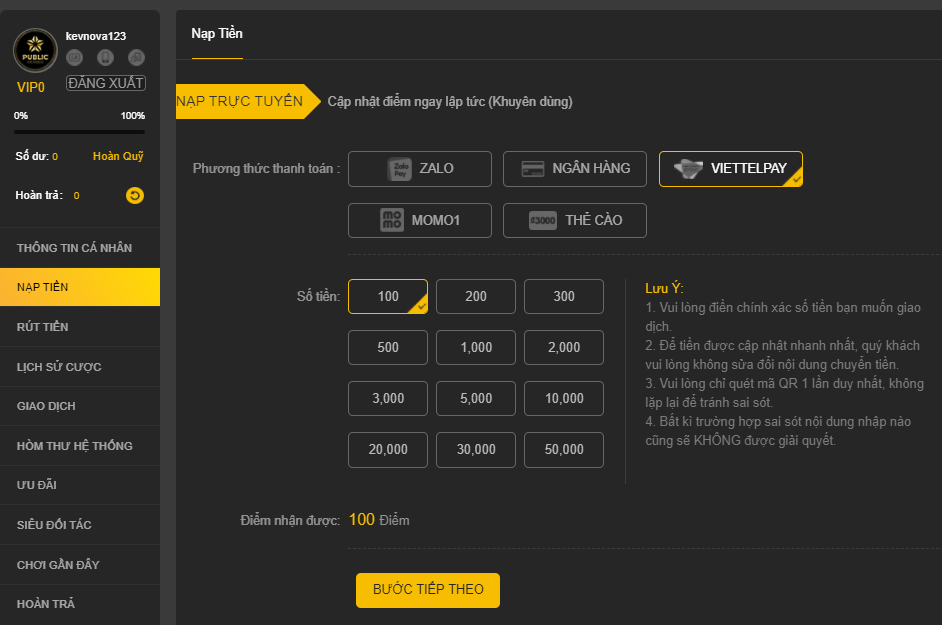Select the 100 amount option
The image size is (942, 625).
click(388, 296)
